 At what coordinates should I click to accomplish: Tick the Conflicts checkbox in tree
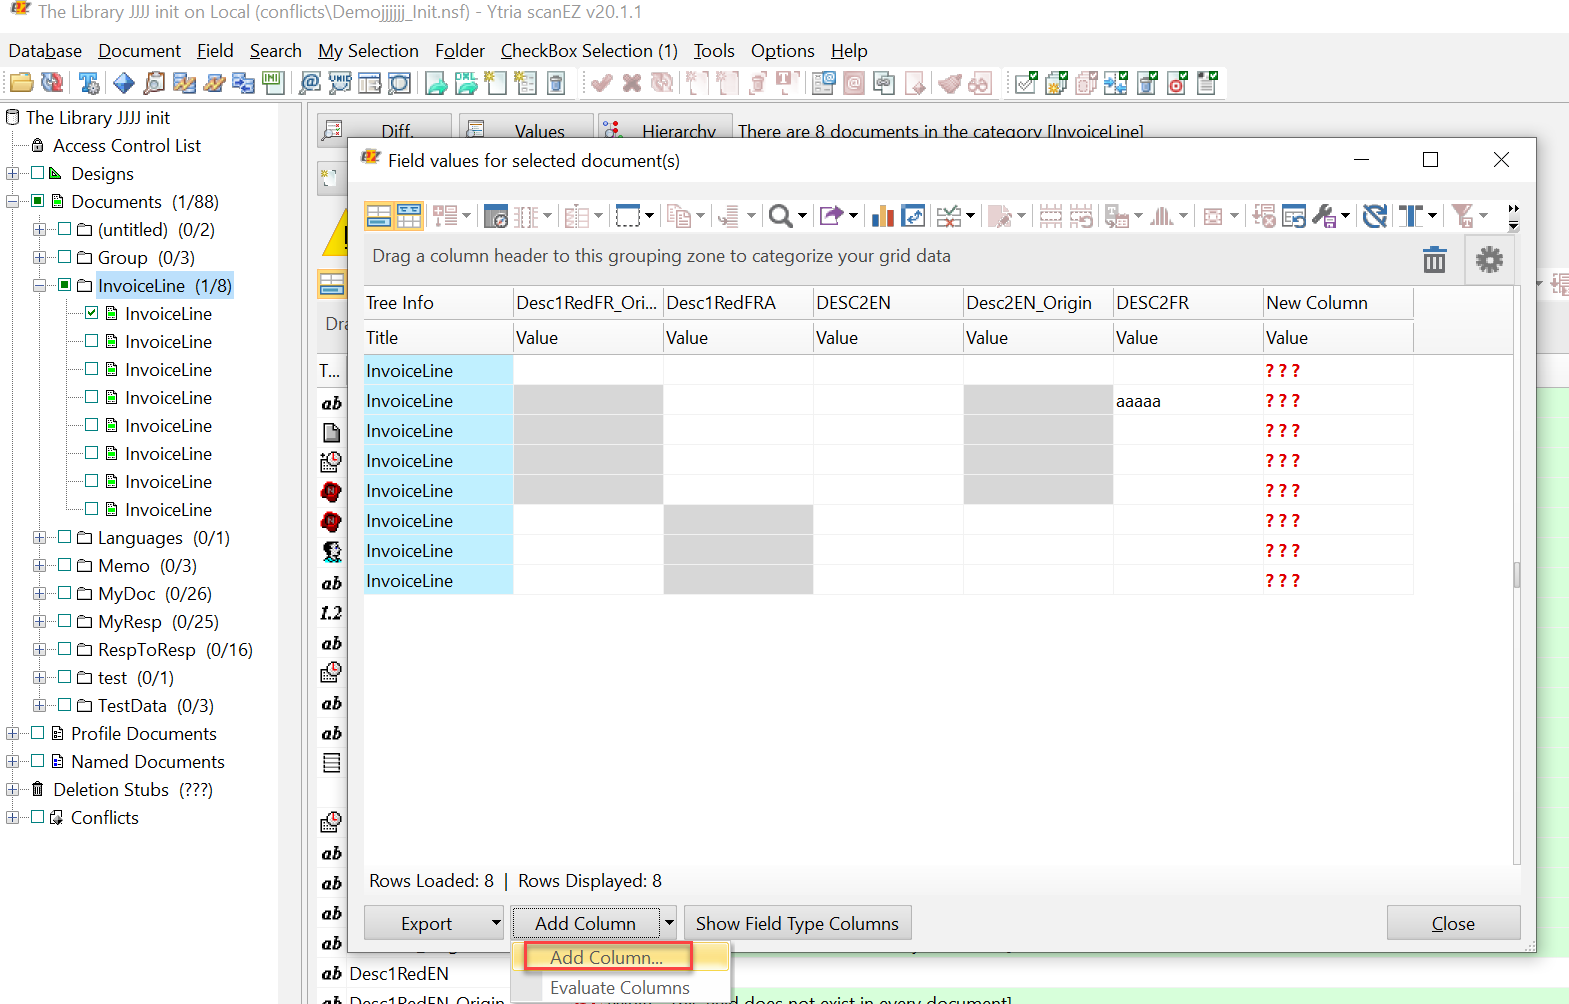tap(38, 817)
